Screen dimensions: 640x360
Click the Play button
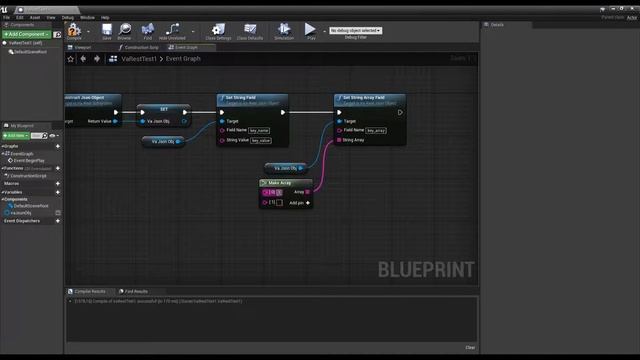pyautogui.click(x=310, y=31)
